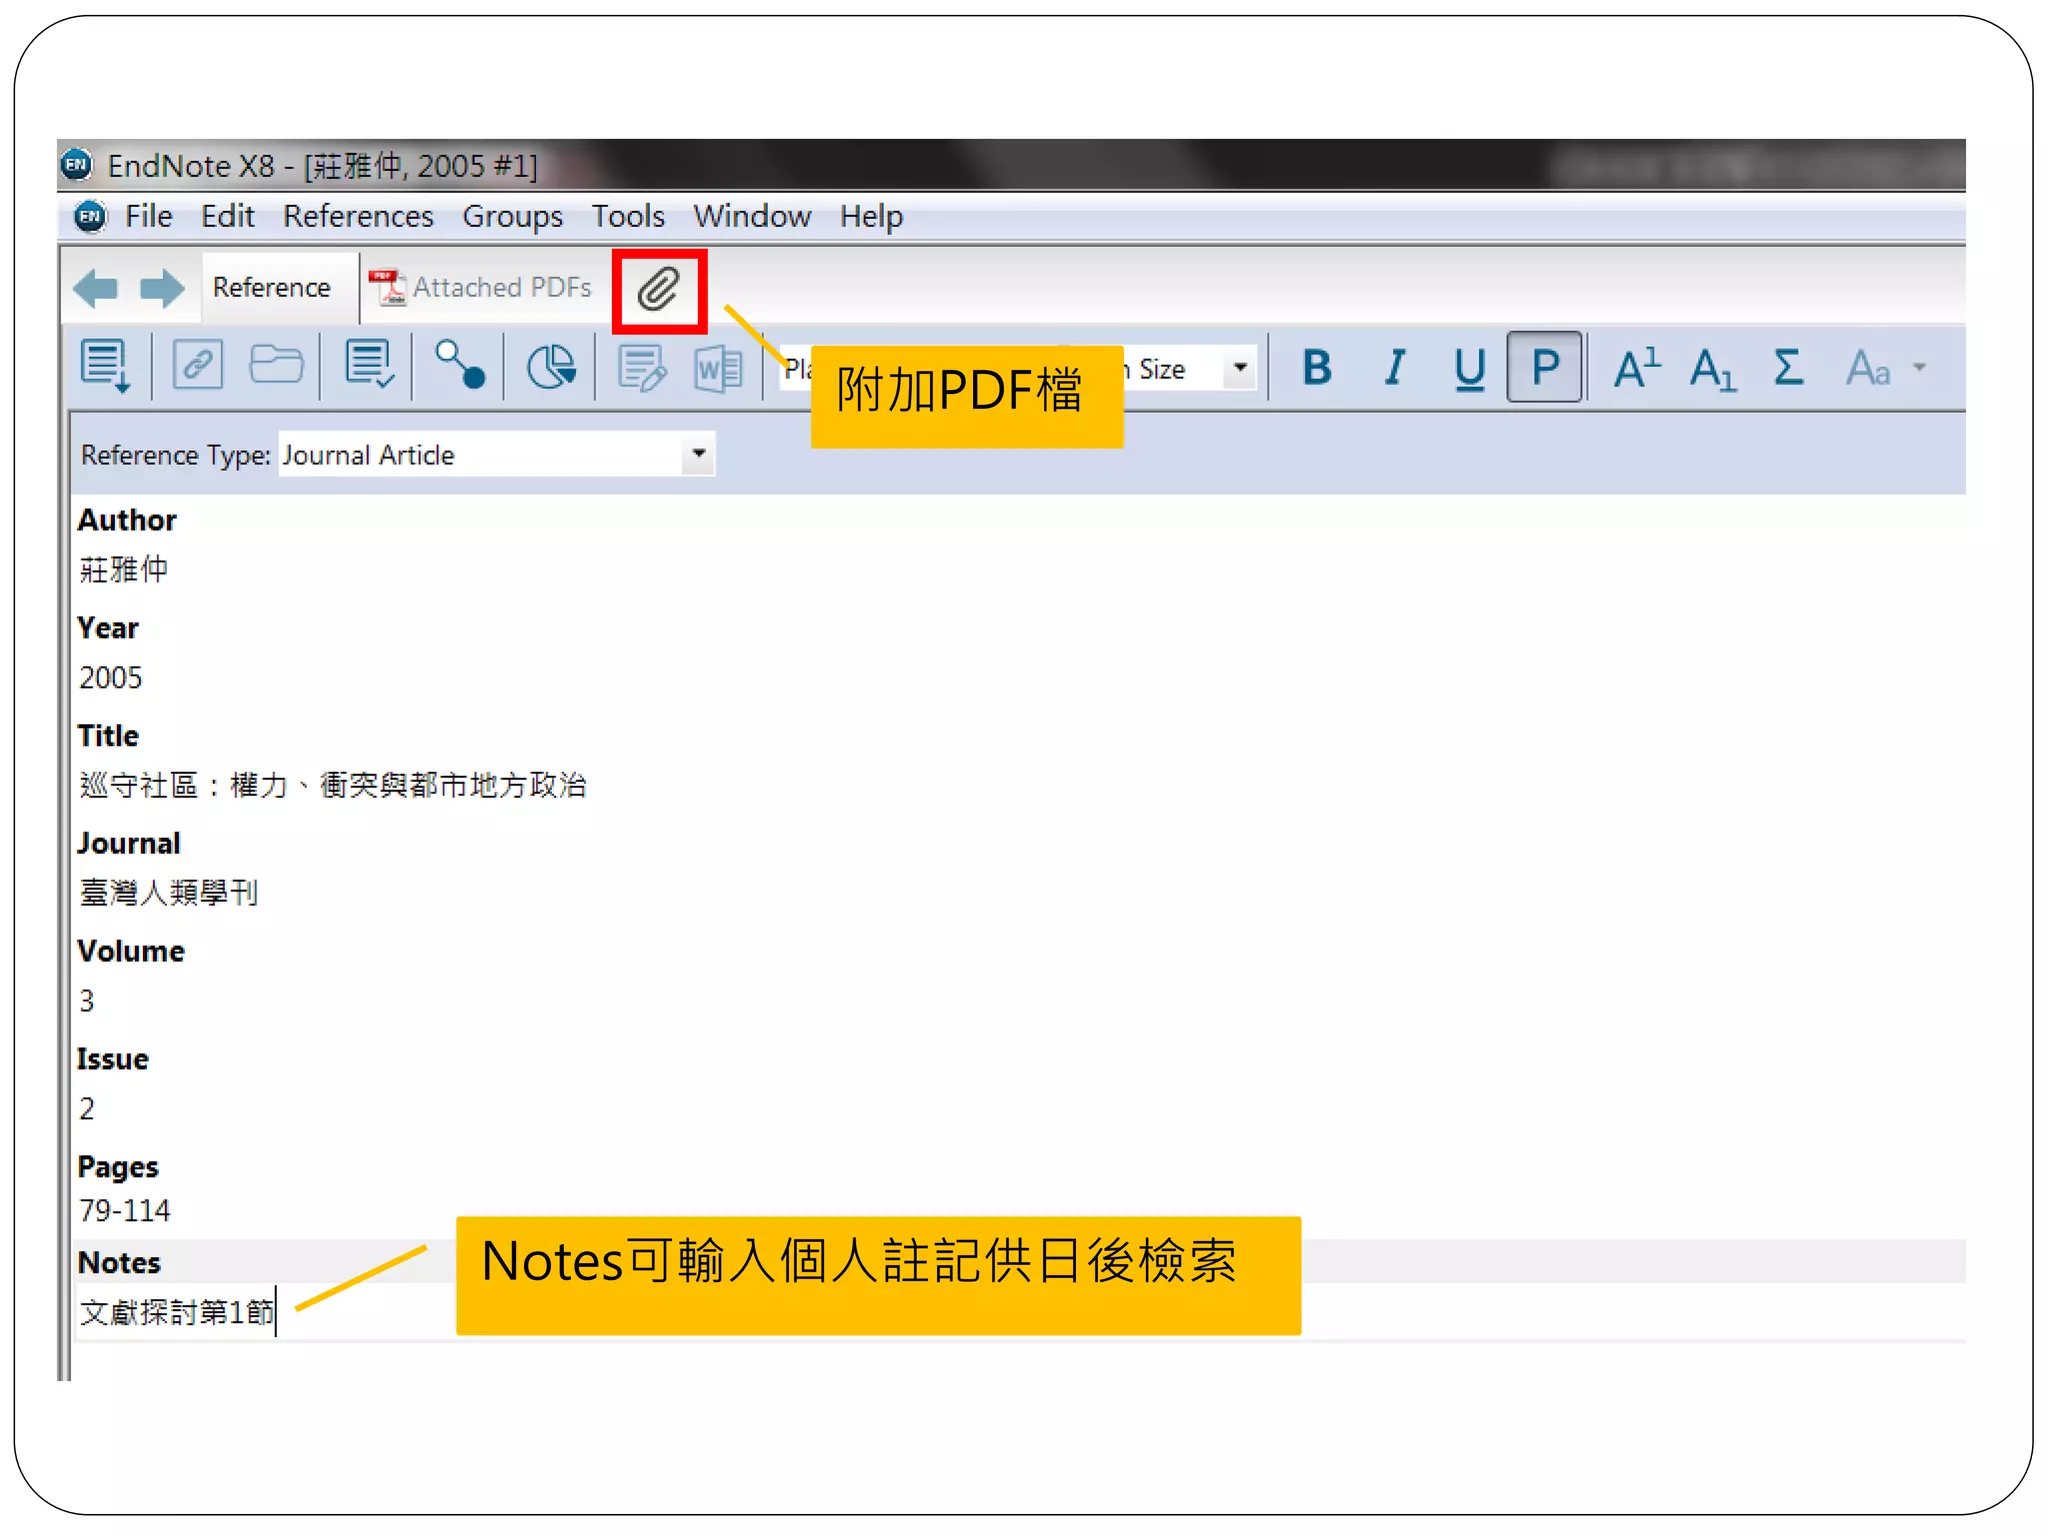Apply underline formatting
Screen dimensions: 2048x1536
pyautogui.click(x=1469, y=368)
